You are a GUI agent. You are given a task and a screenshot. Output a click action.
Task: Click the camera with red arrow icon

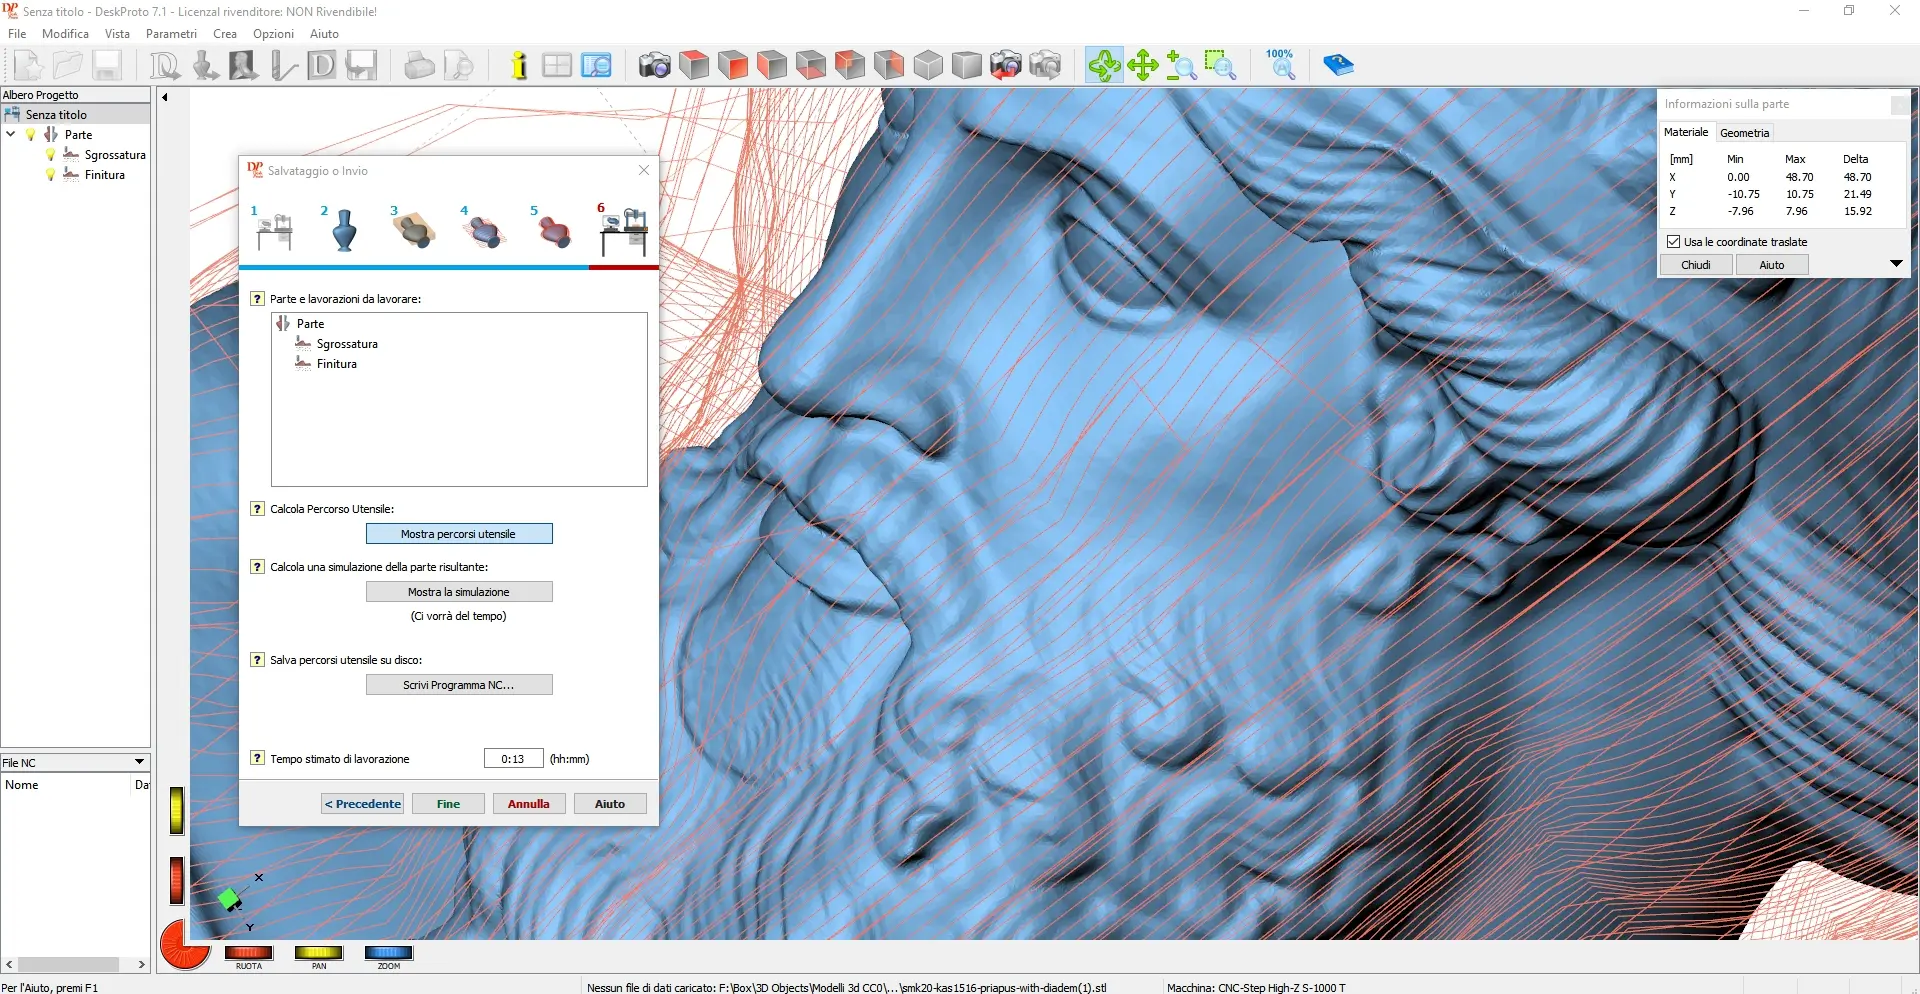(1006, 66)
